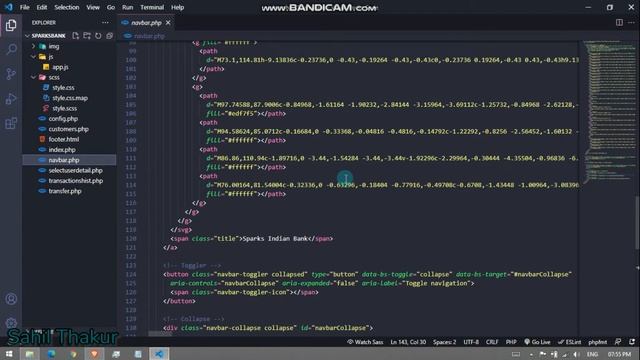Open style.css file
This screenshot has width=640, height=360.
pos(63,87)
